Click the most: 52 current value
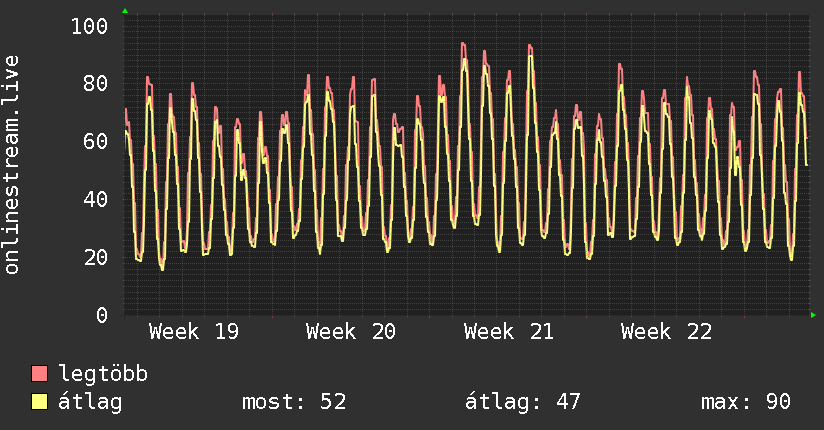 (x=294, y=402)
